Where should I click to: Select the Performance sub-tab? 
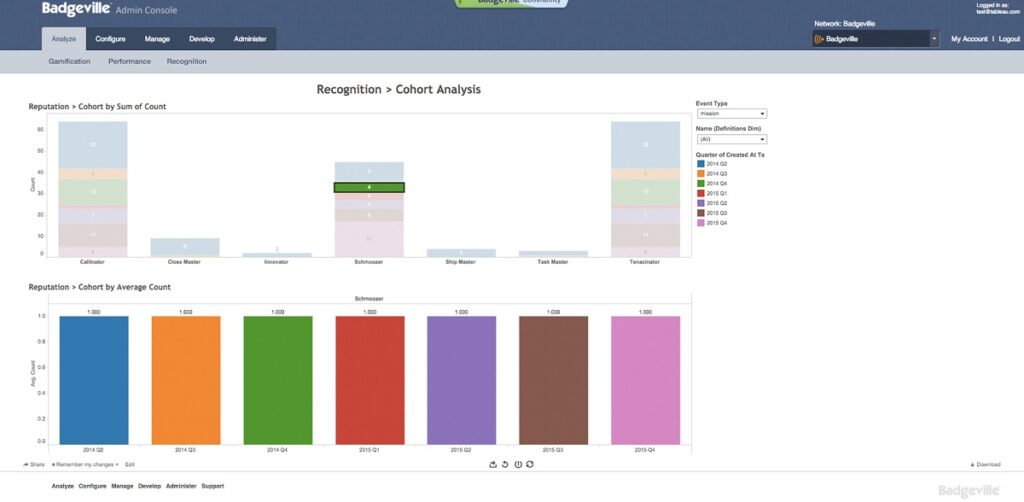pos(129,61)
